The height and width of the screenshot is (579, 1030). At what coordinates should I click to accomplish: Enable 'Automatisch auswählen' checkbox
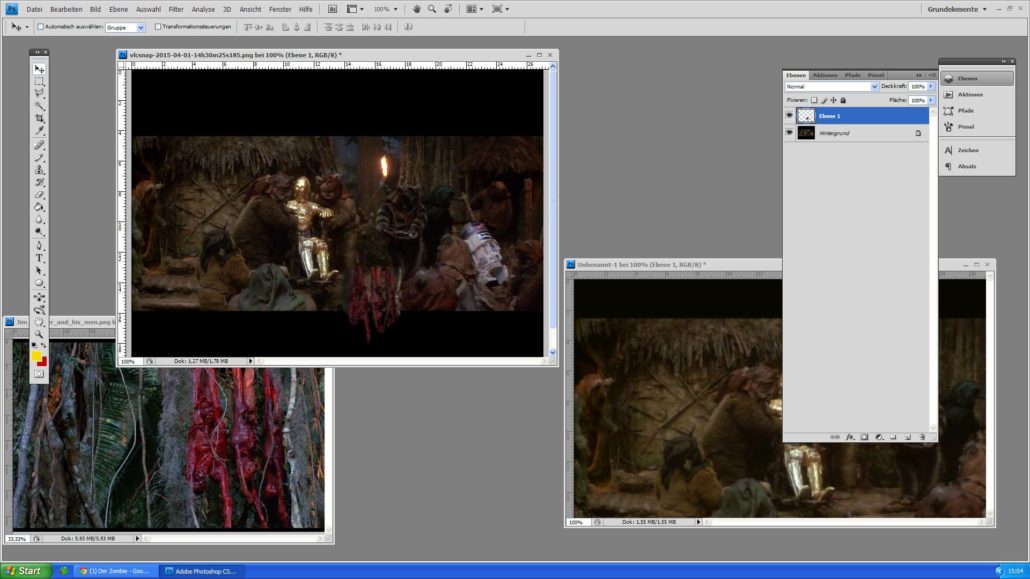(x=41, y=27)
